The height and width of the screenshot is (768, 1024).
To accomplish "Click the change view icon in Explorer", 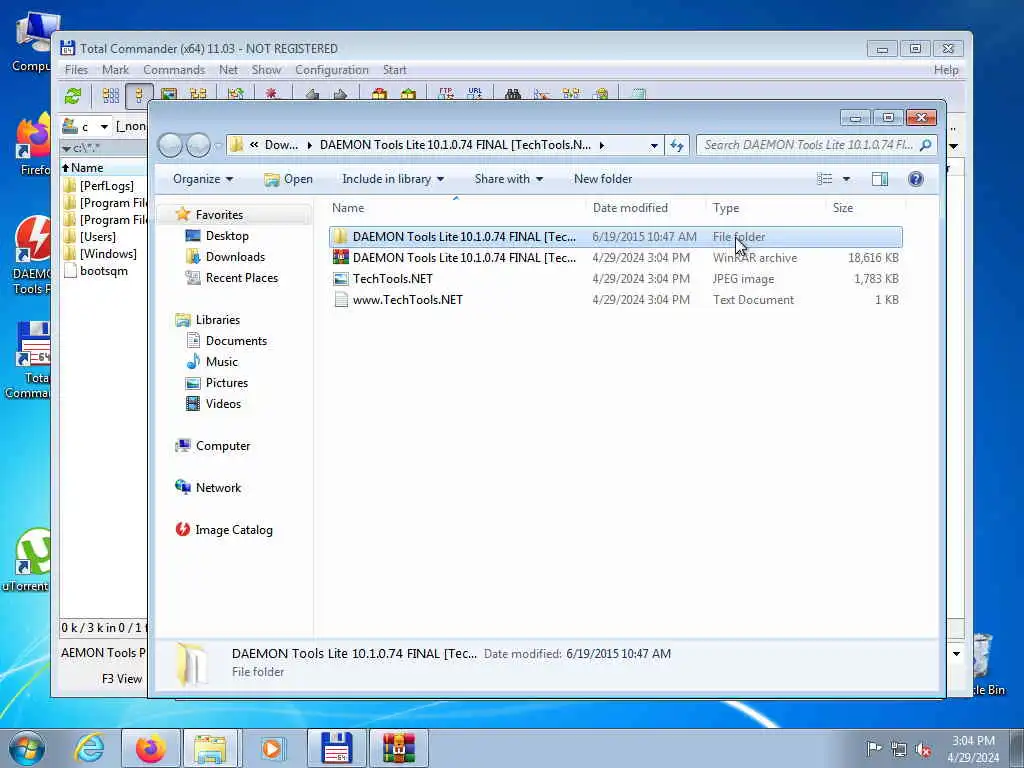I will click(824, 179).
